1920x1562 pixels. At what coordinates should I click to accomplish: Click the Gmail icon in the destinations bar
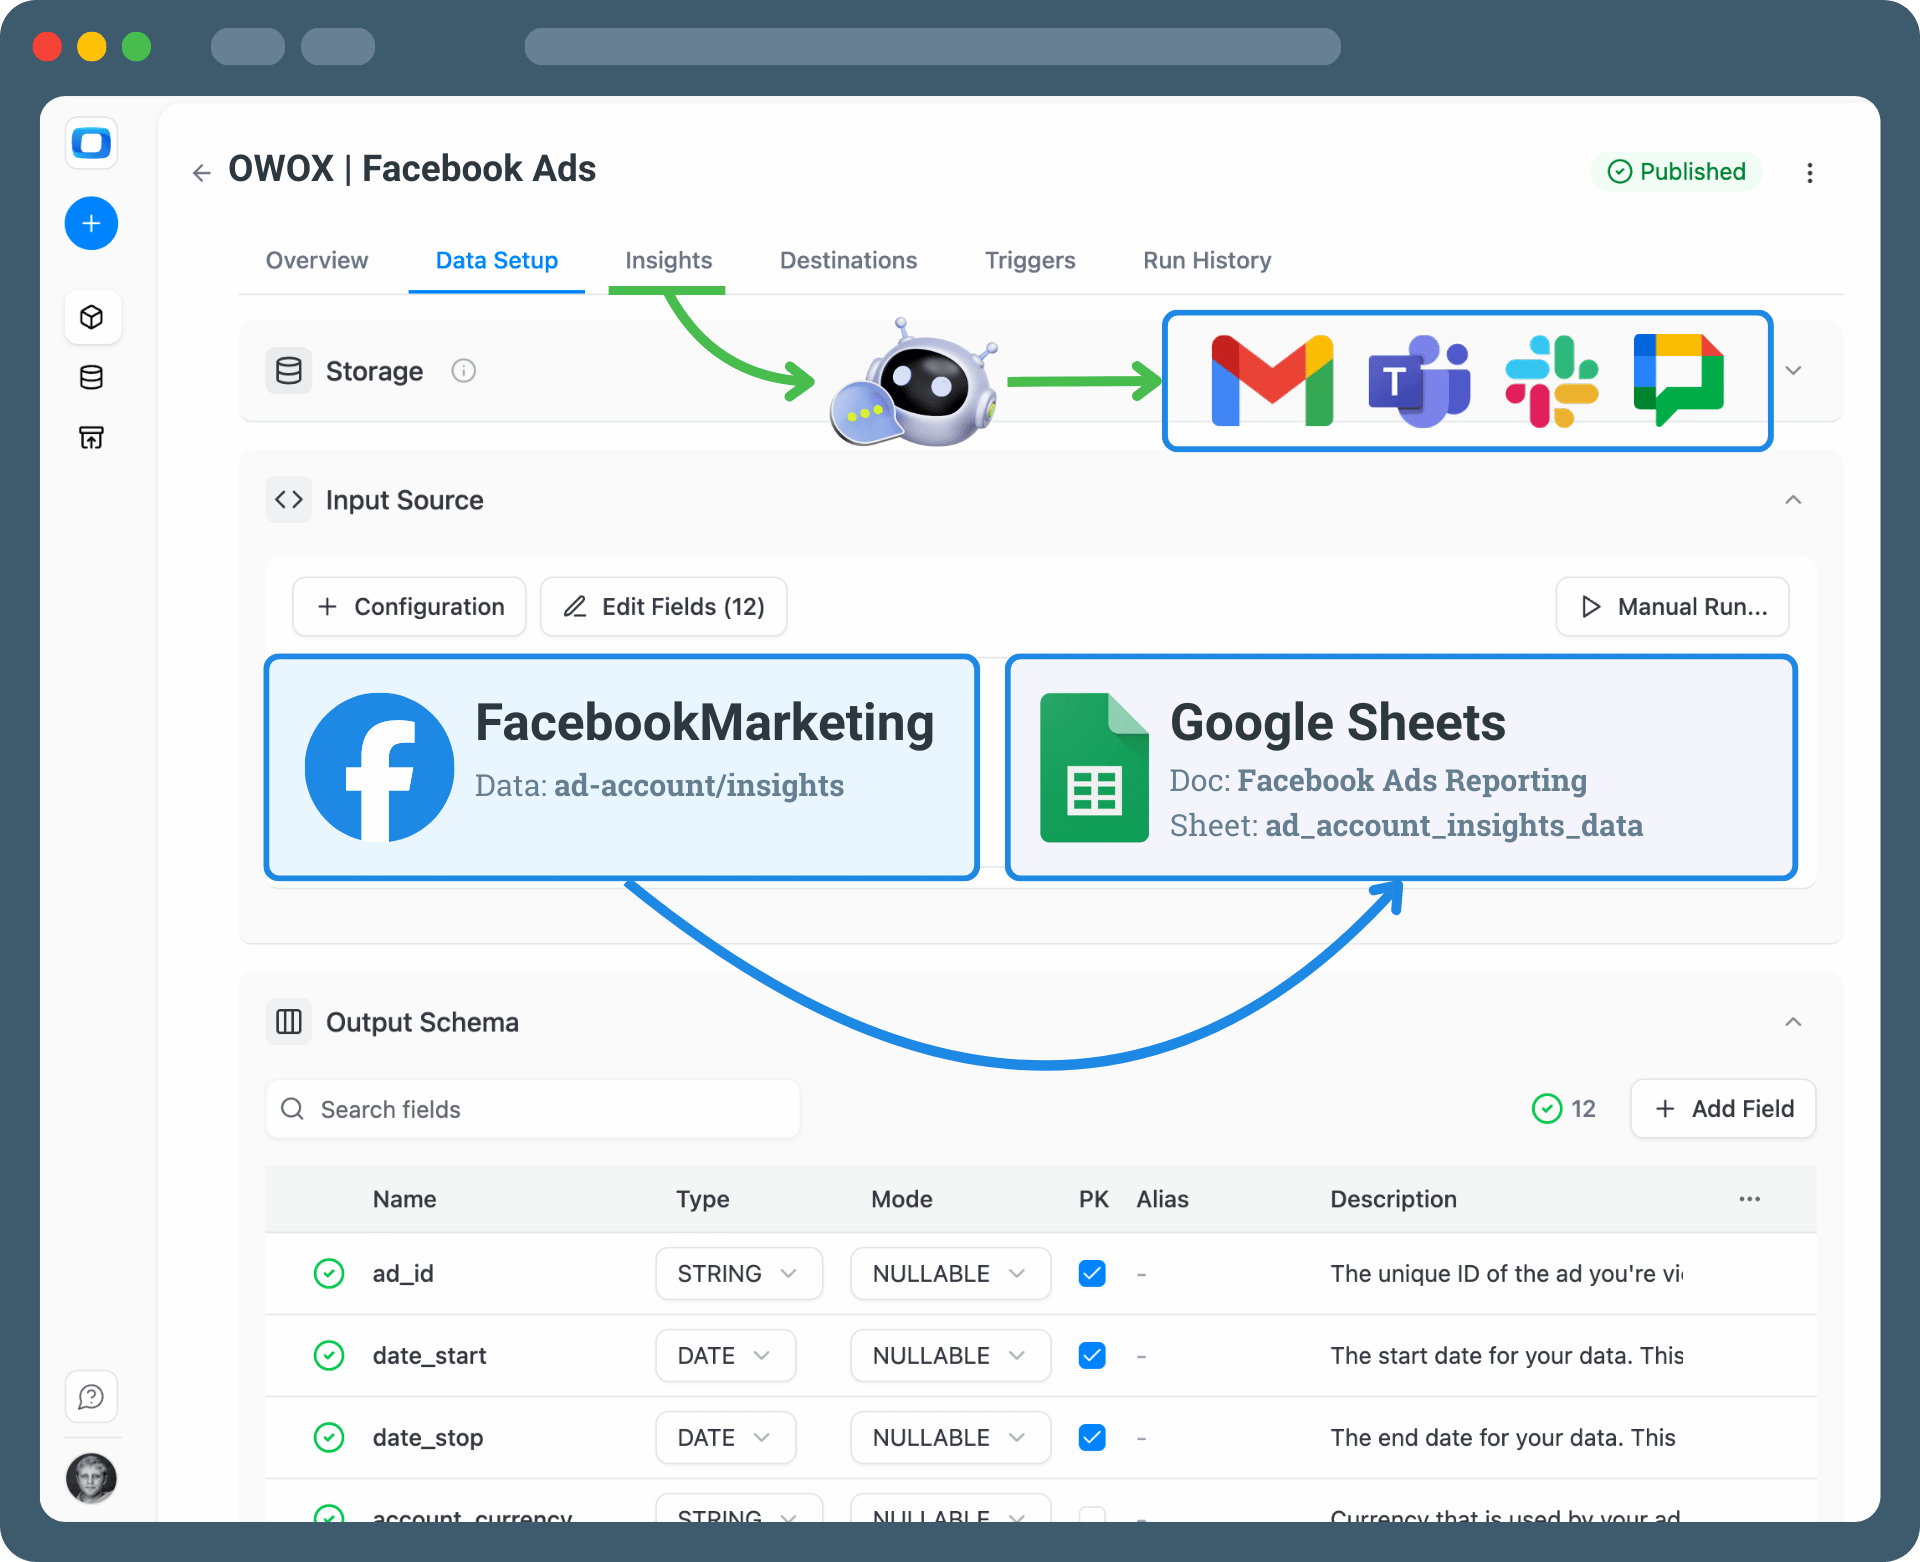coord(1271,380)
